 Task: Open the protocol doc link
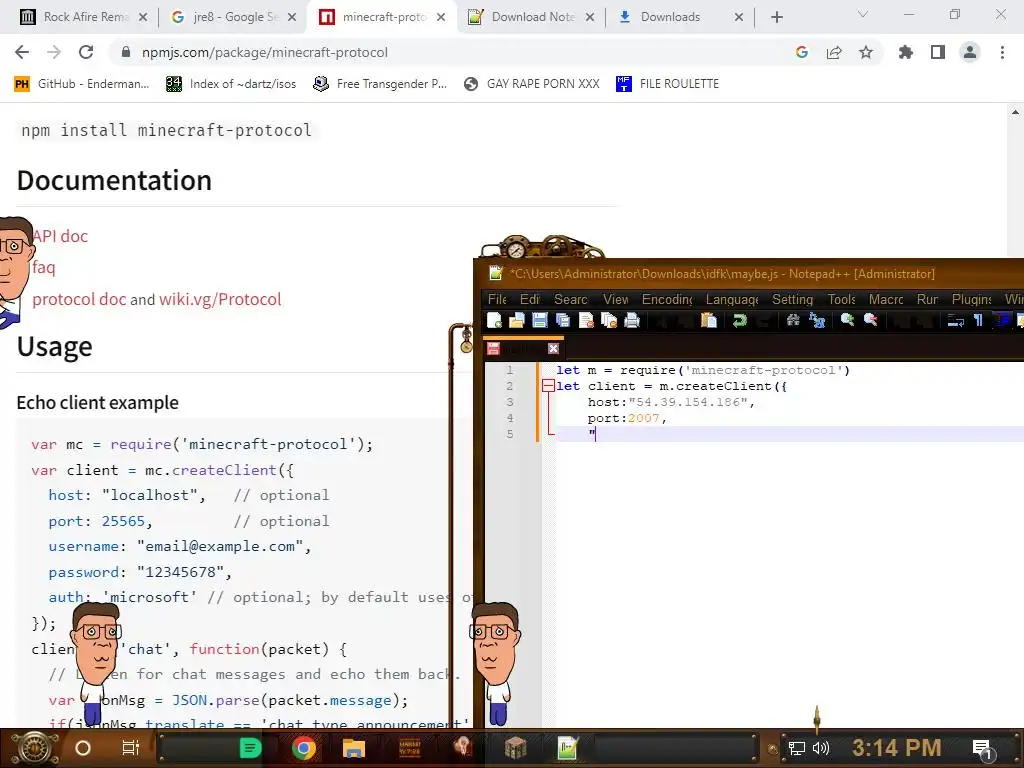click(79, 299)
